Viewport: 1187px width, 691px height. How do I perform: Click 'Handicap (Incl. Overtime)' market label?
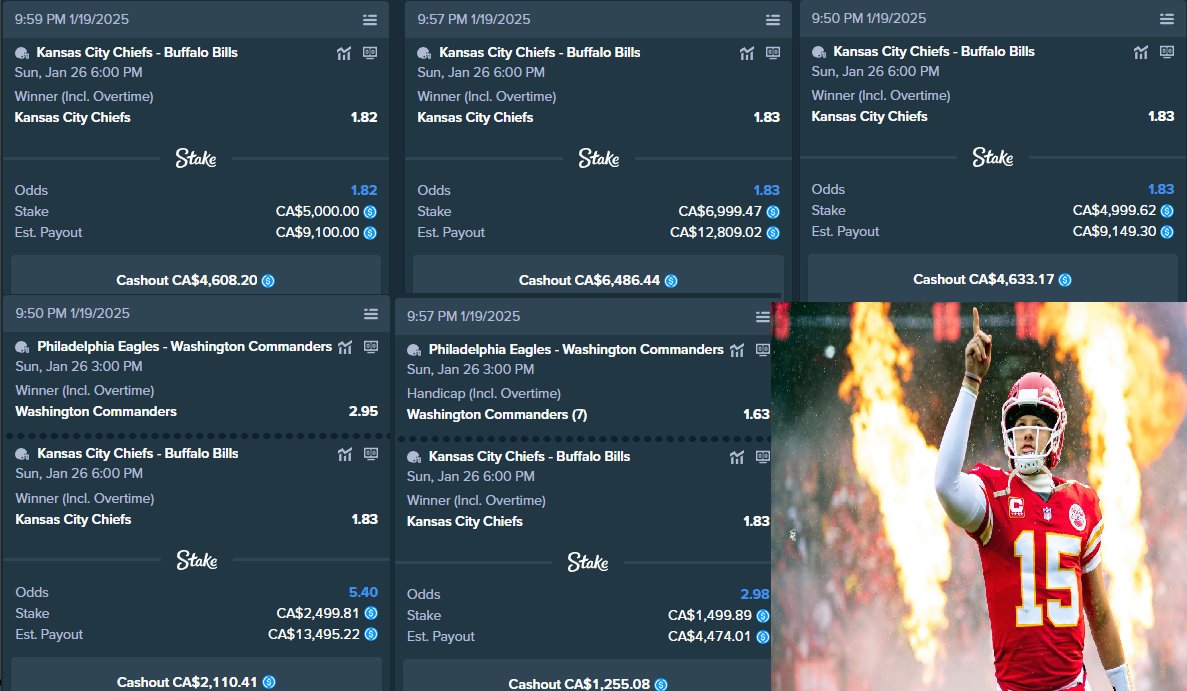coord(484,394)
